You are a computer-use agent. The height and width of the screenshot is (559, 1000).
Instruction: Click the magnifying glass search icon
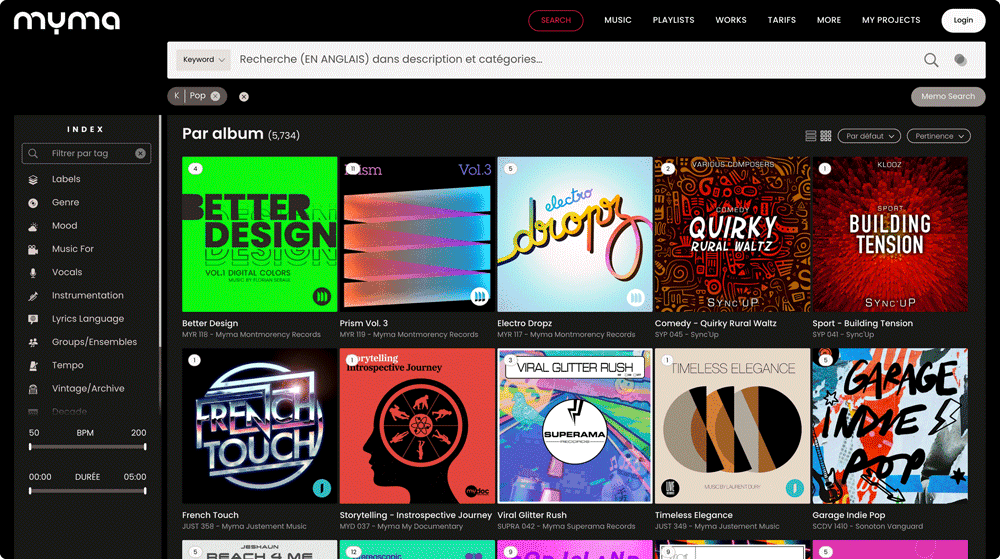(931, 60)
